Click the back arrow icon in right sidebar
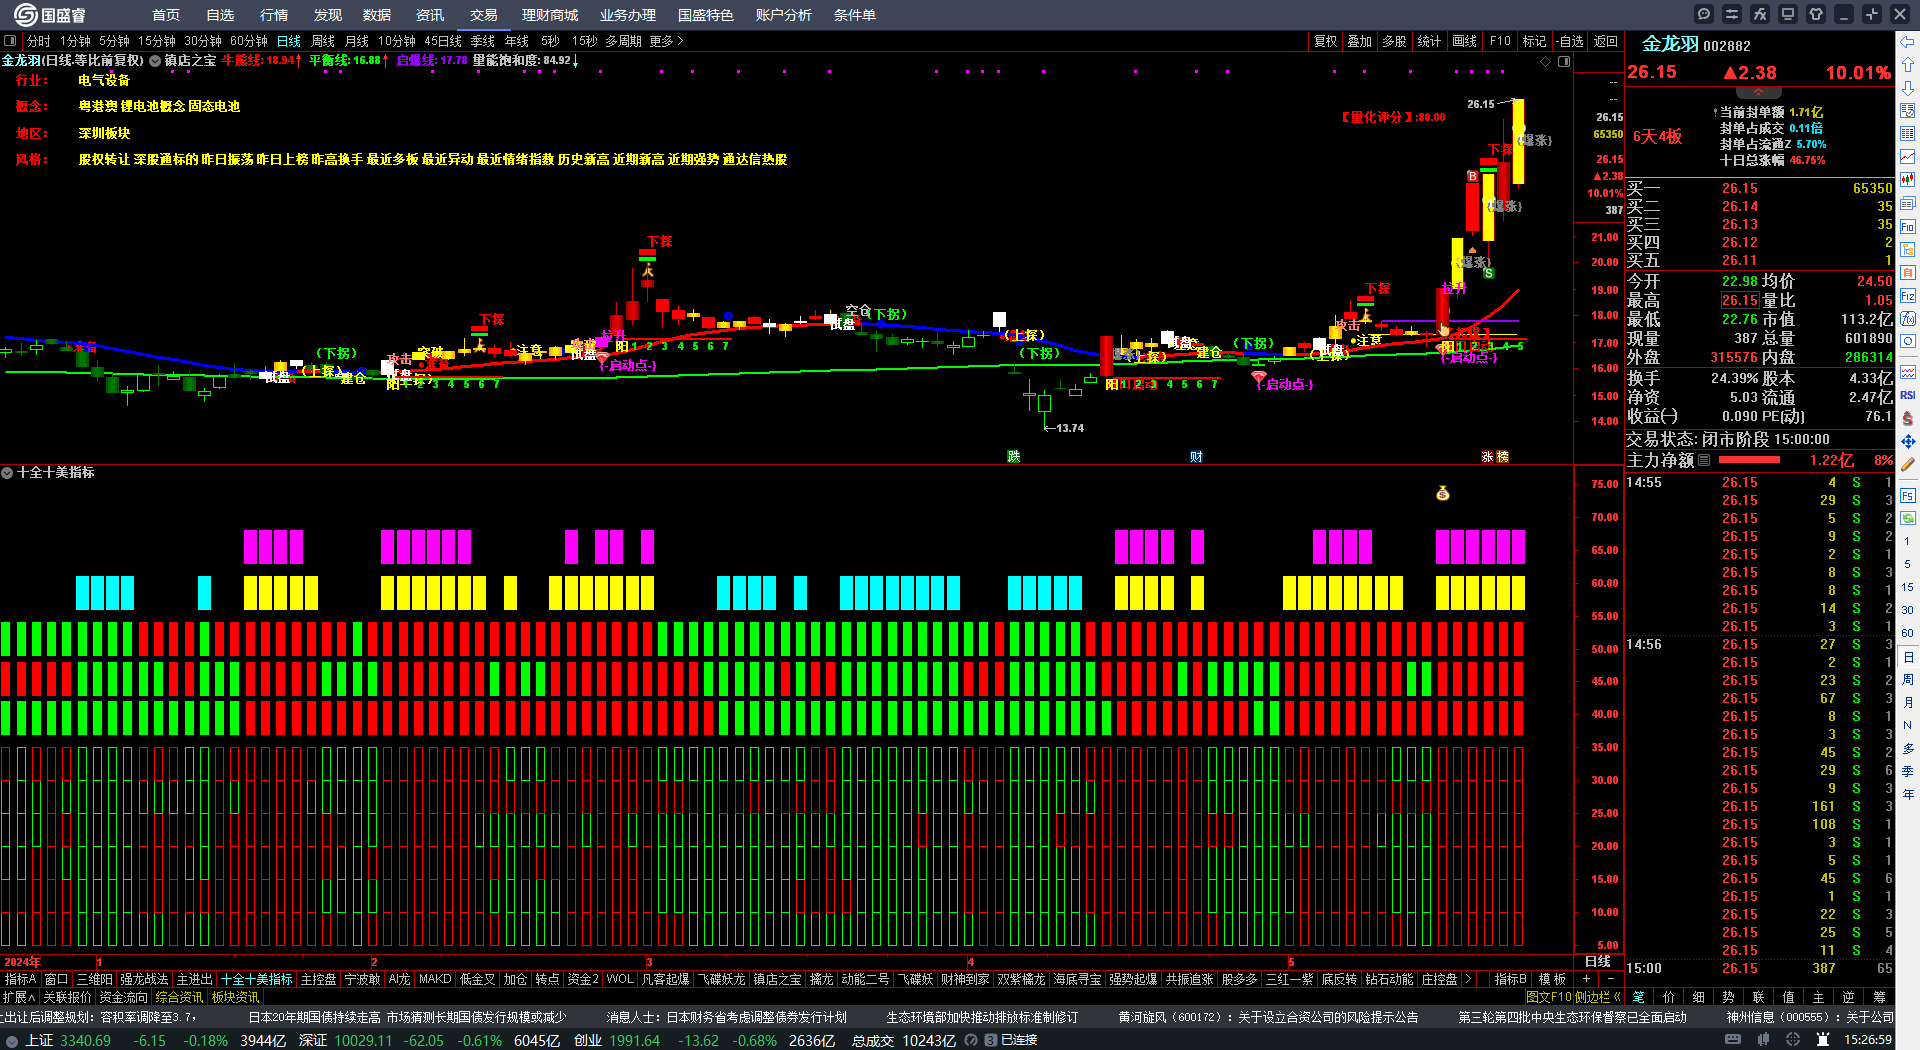 click(x=1908, y=42)
